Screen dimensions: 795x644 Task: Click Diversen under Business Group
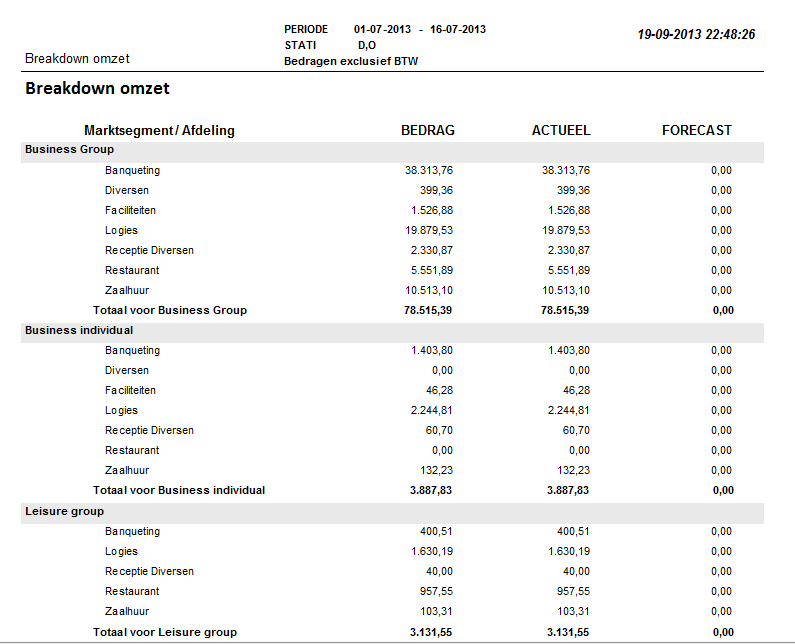127,191
